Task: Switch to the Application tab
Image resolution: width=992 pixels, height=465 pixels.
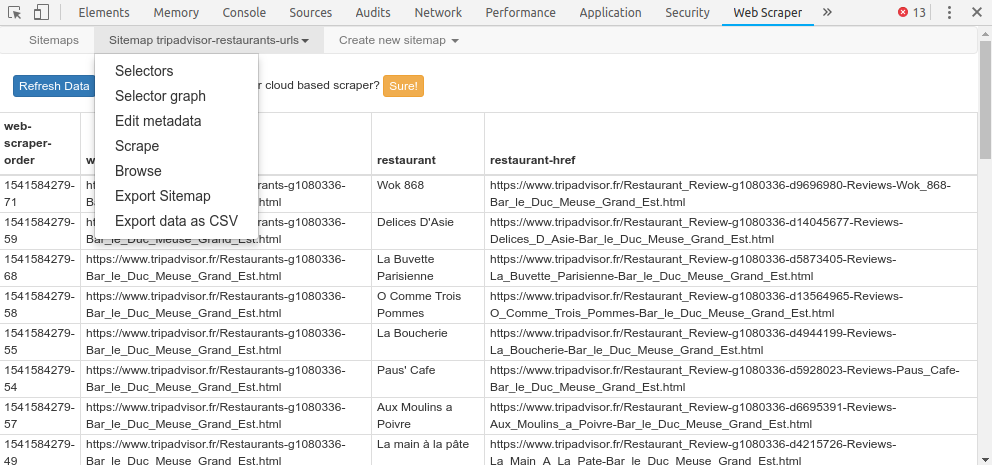Action: (x=611, y=12)
